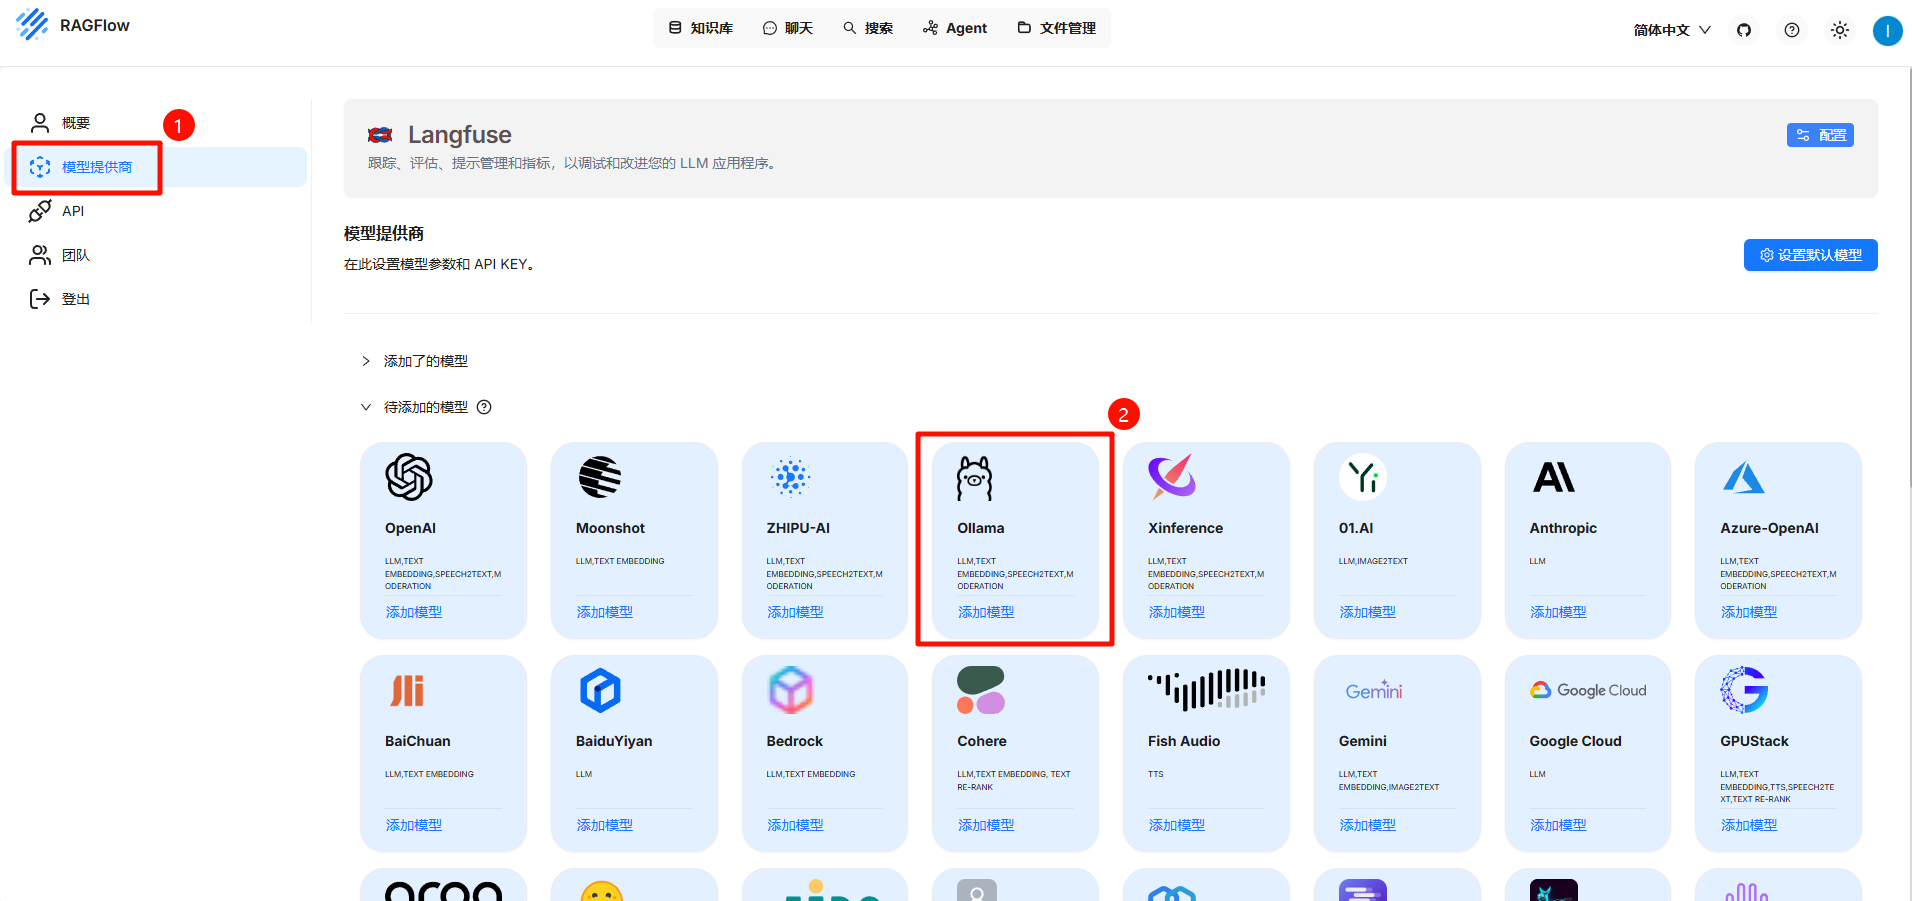The width and height of the screenshot is (1912, 901).
Task: Click the Ollama llama icon
Action: coord(975,478)
